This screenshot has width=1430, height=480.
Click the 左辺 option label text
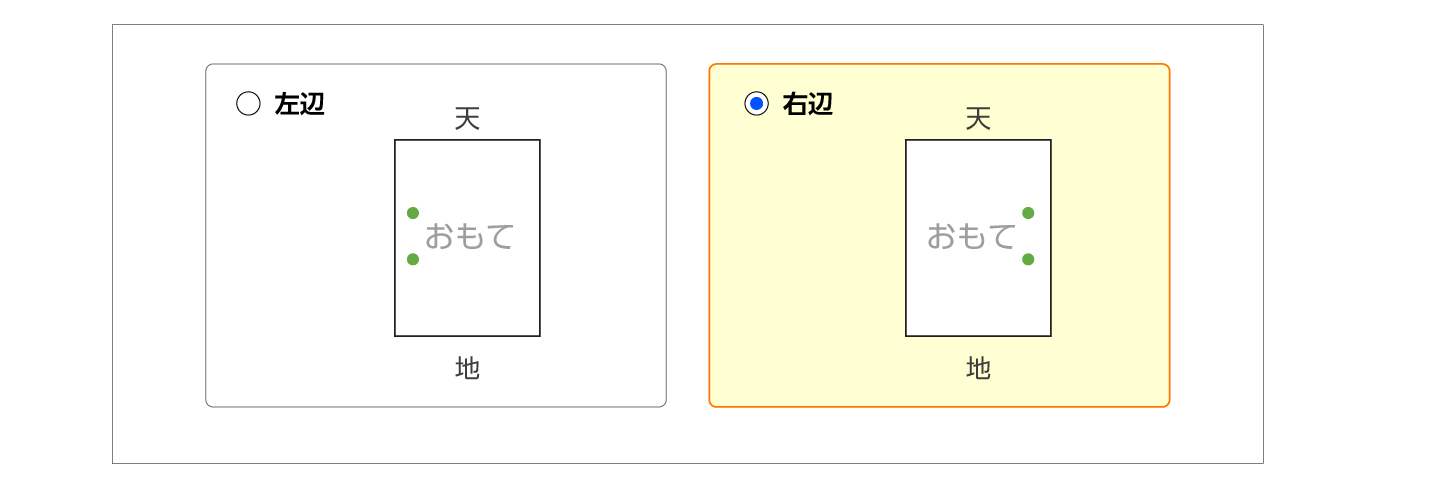point(300,104)
